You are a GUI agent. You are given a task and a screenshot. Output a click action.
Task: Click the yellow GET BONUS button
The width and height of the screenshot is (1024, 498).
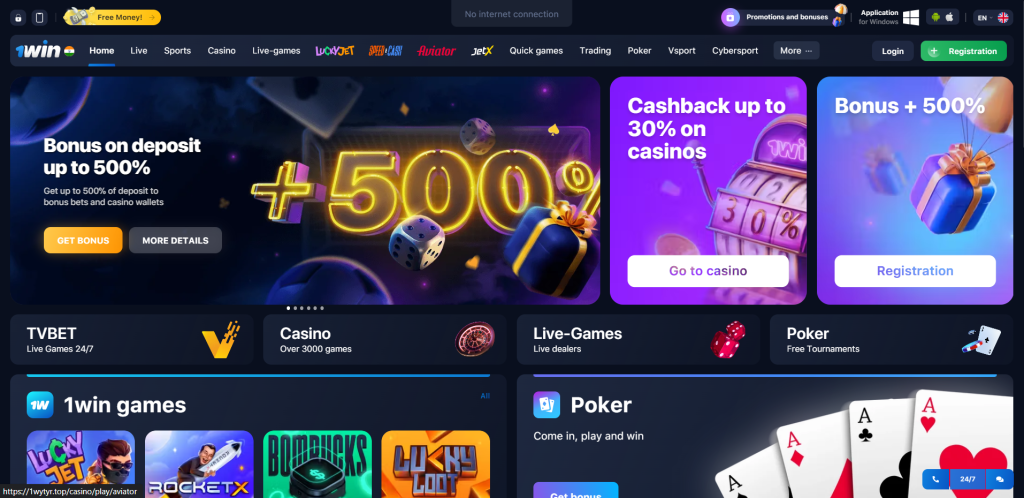(x=83, y=240)
